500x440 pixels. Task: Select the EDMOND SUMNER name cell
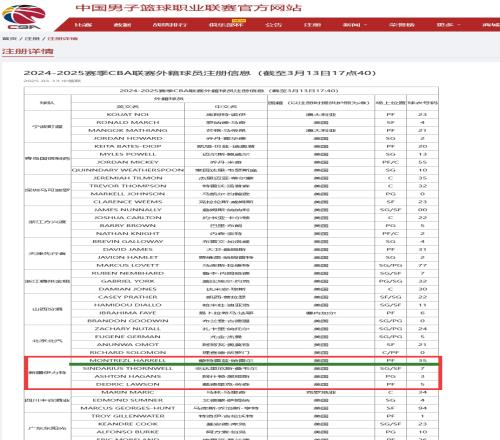pyautogui.click(x=128, y=400)
